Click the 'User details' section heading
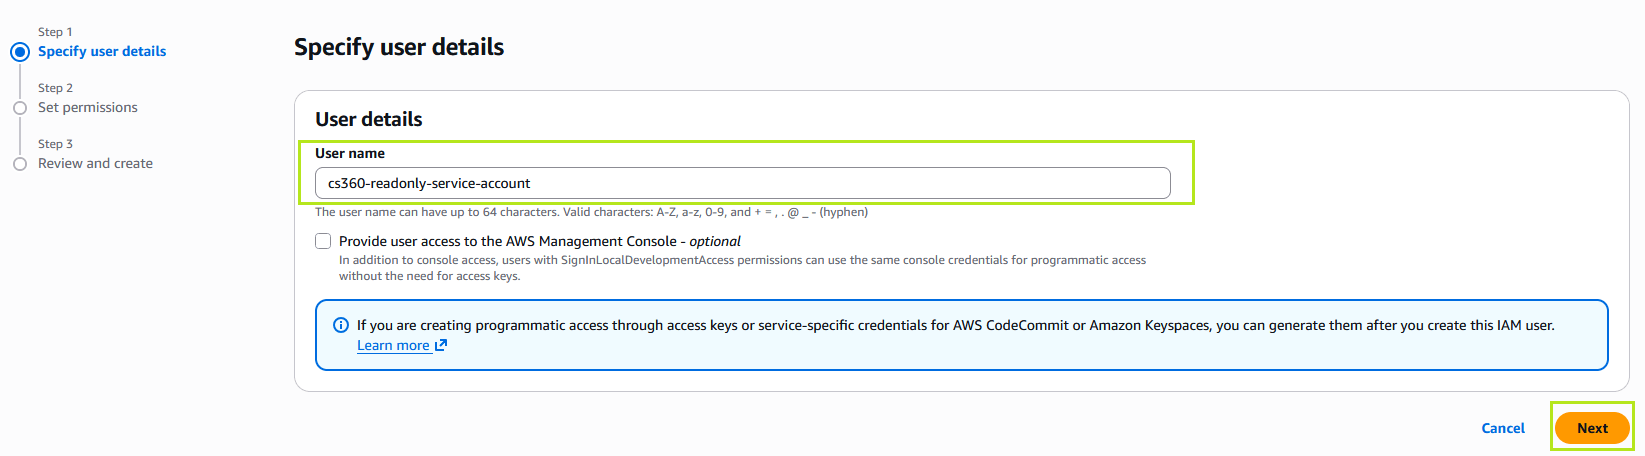The width and height of the screenshot is (1645, 456). pos(369,119)
